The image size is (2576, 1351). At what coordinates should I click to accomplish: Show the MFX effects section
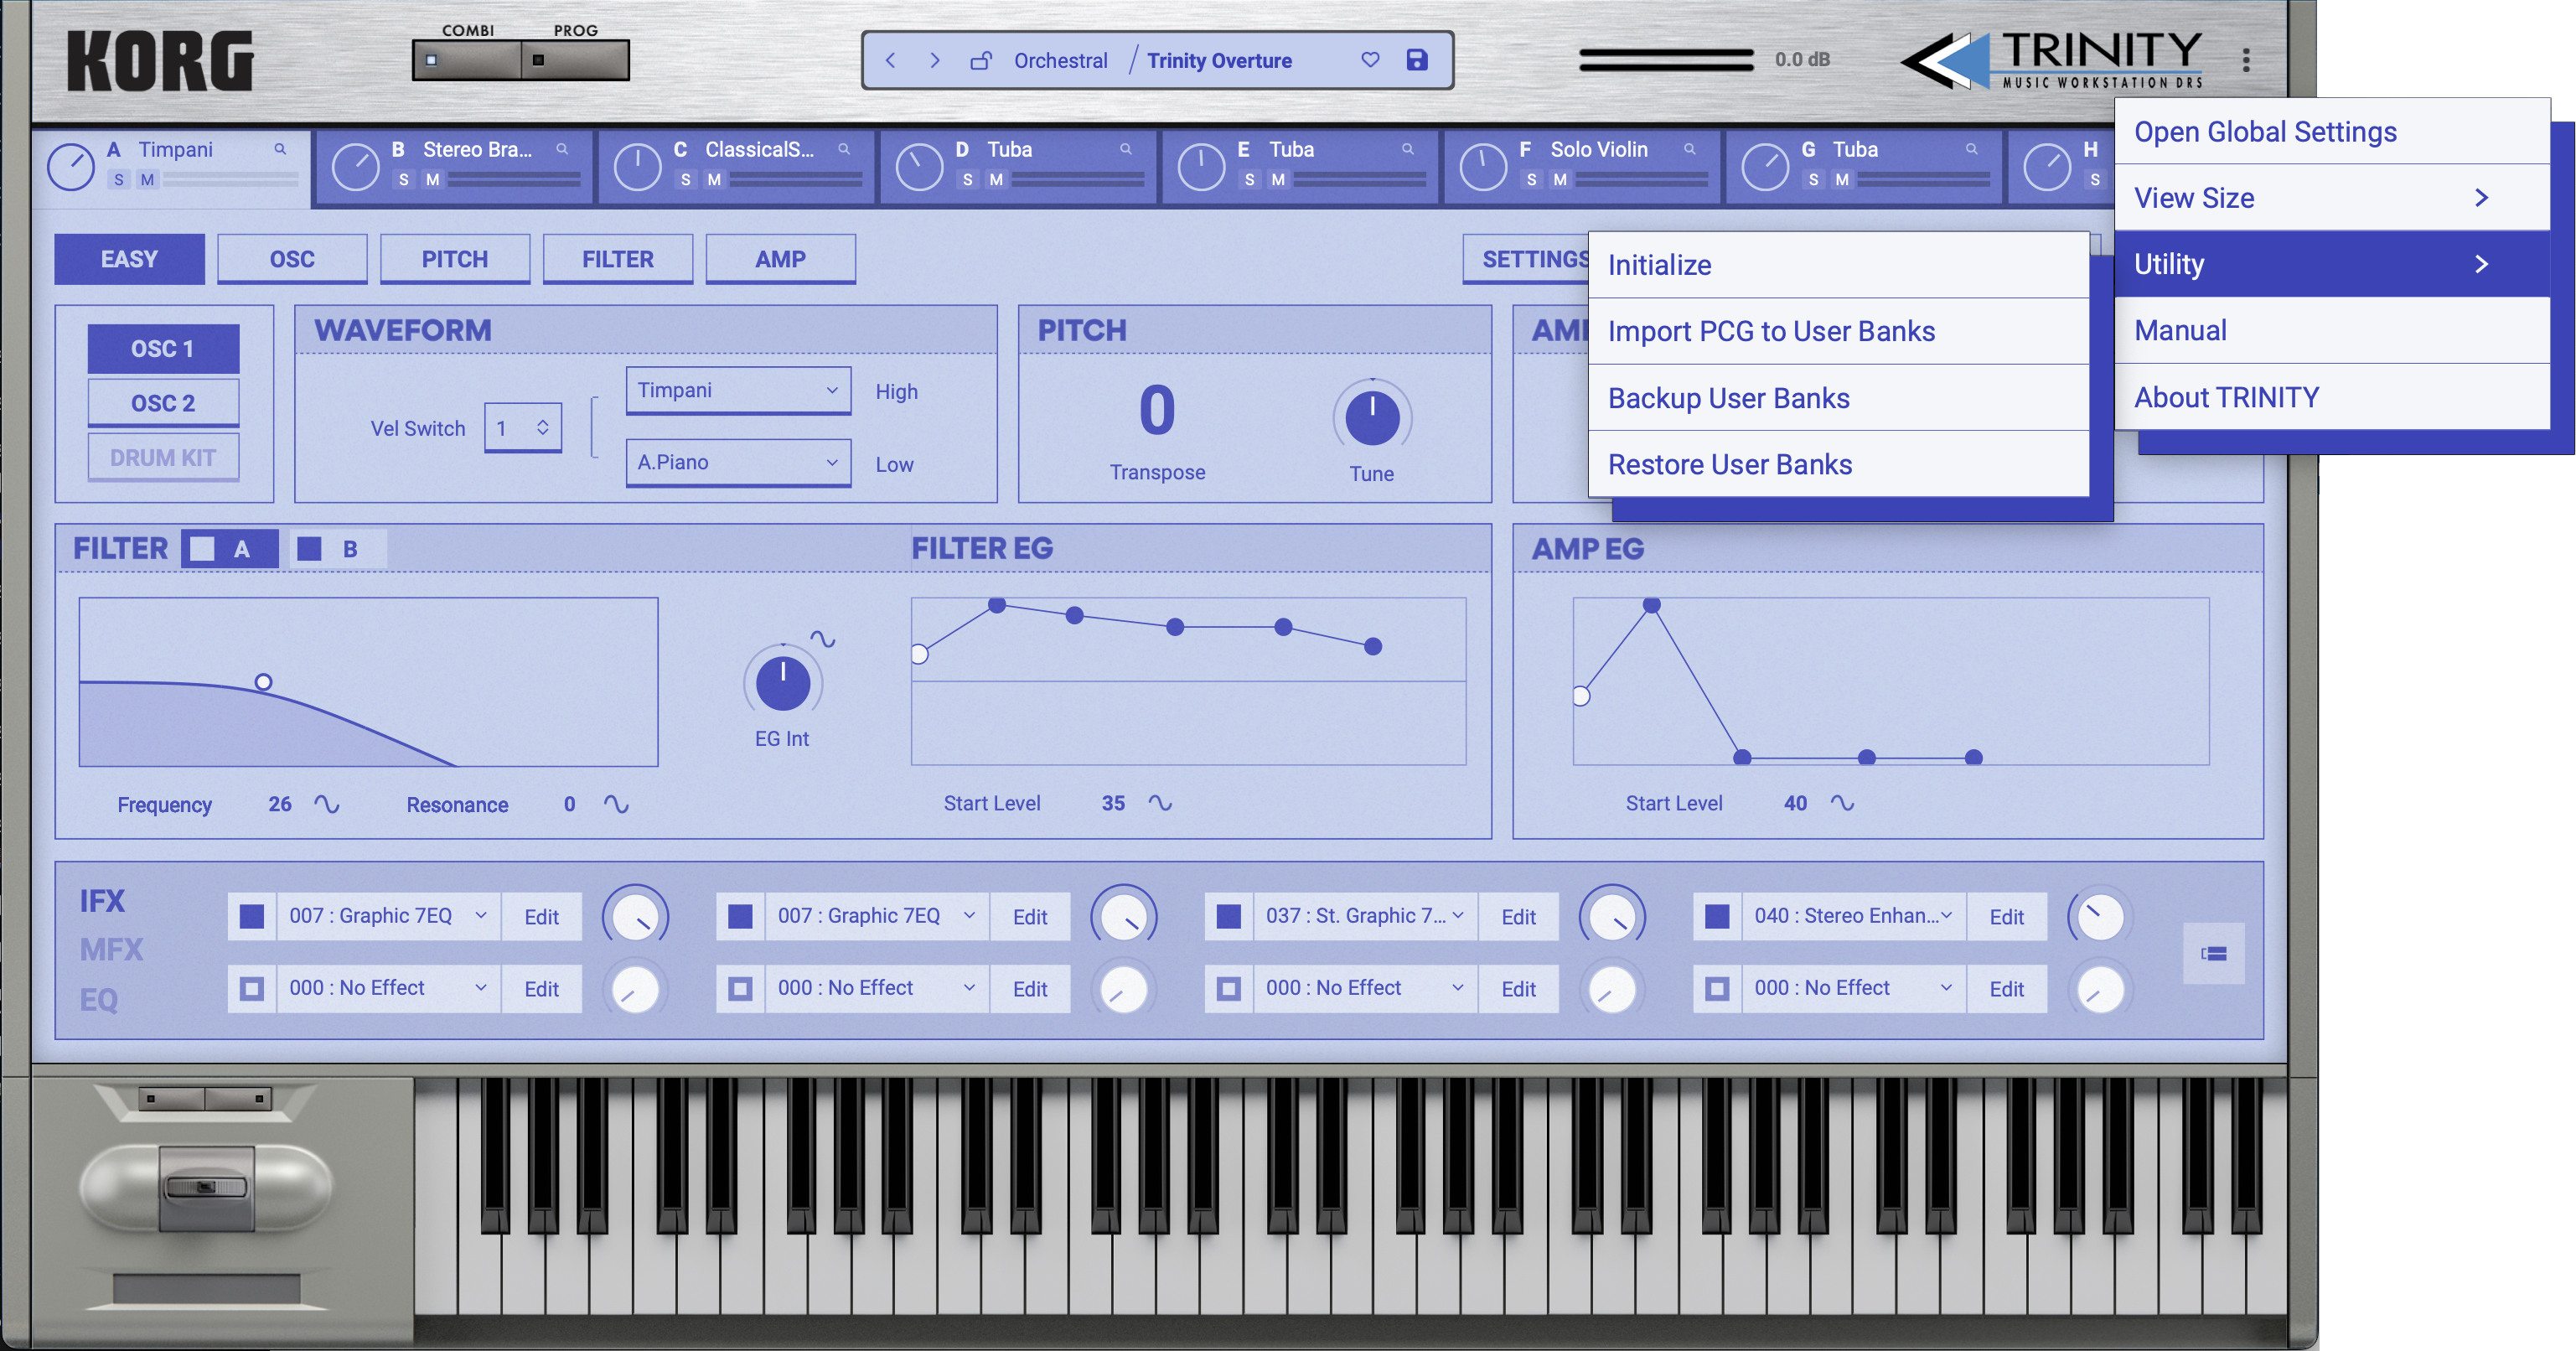112,950
